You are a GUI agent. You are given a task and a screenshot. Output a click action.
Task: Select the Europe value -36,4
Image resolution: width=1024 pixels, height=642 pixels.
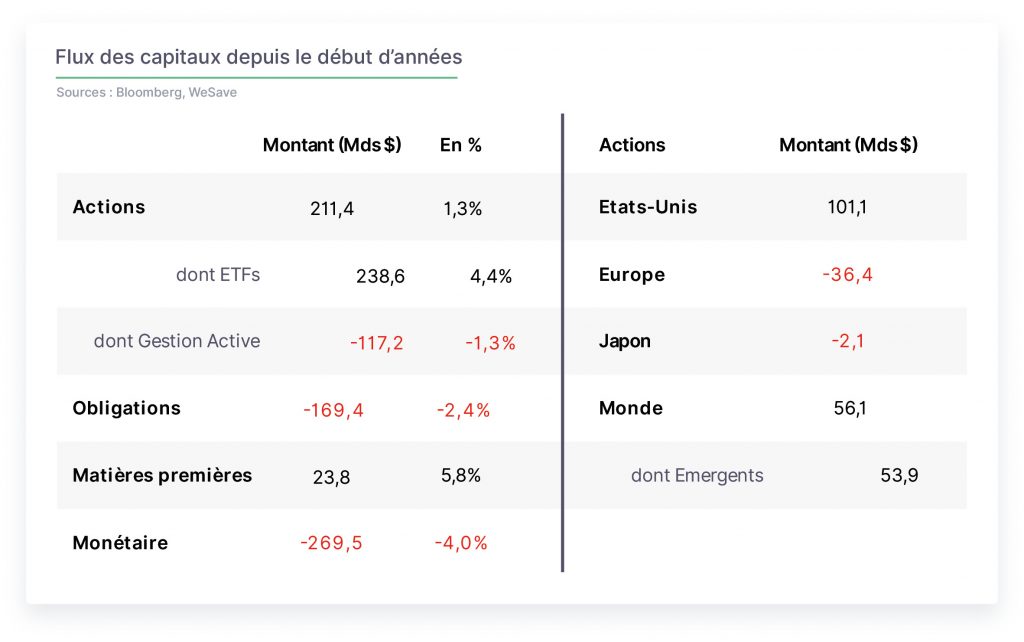pyautogui.click(x=847, y=274)
